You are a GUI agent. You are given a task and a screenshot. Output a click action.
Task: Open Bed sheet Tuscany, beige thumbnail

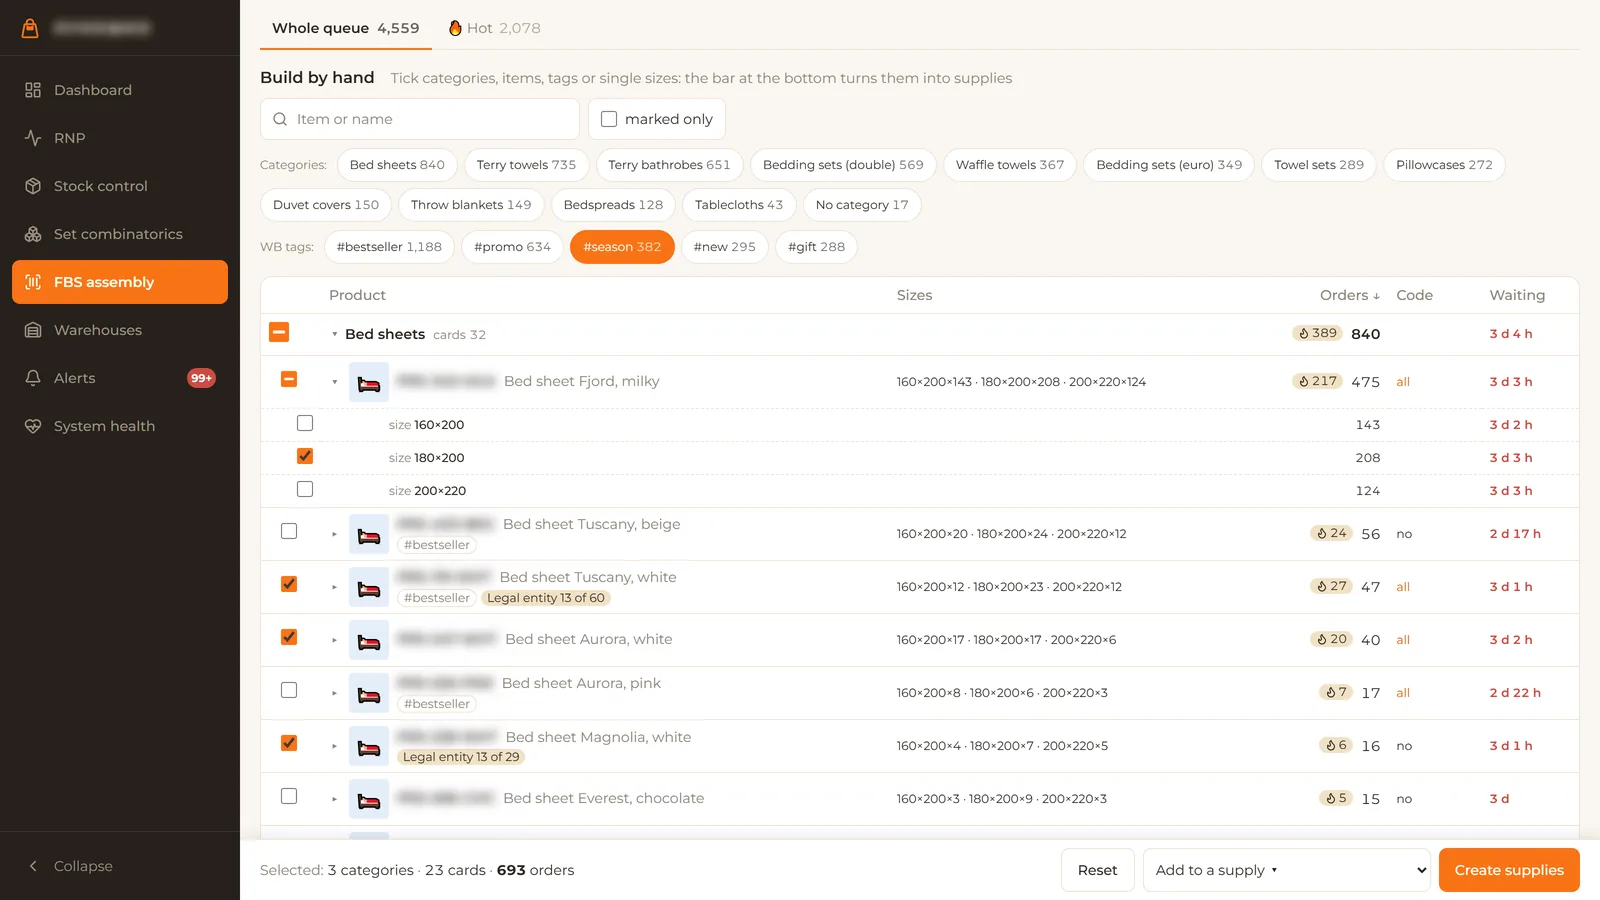(x=369, y=534)
